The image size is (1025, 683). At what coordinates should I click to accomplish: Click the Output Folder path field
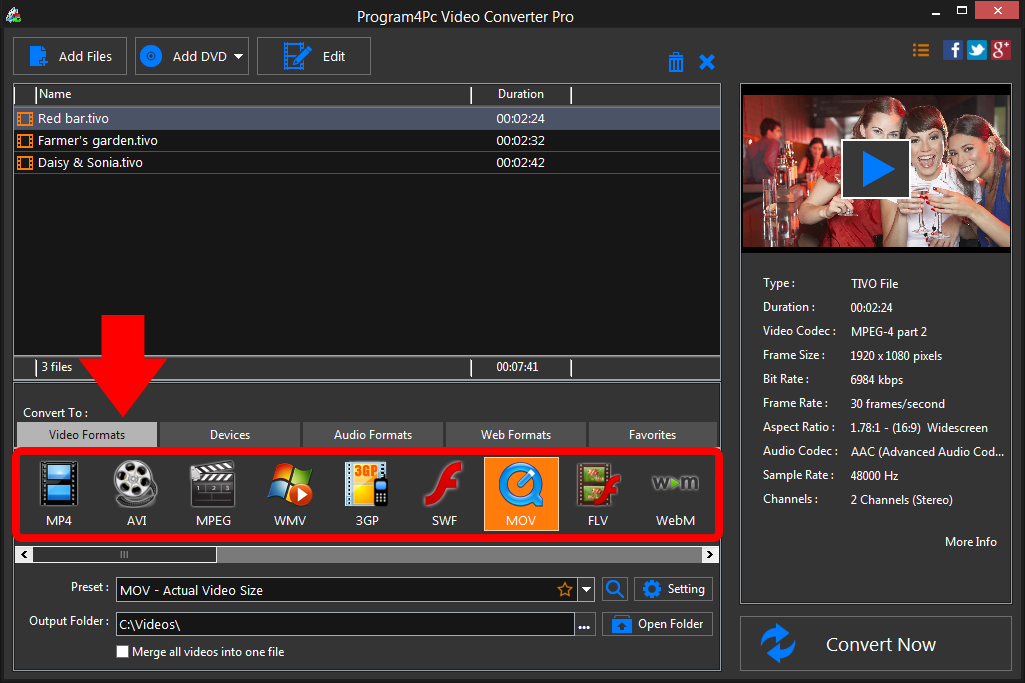point(345,624)
